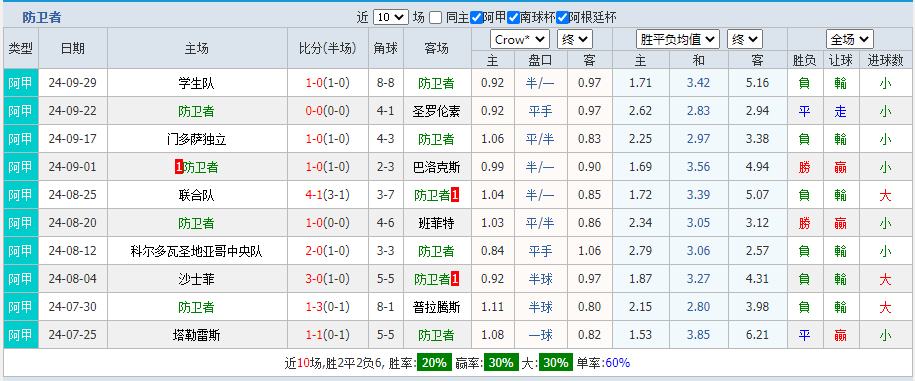The height and width of the screenshot is (381, 915).
Task: Click the 进球数 column header
Action: coord(885,60)
